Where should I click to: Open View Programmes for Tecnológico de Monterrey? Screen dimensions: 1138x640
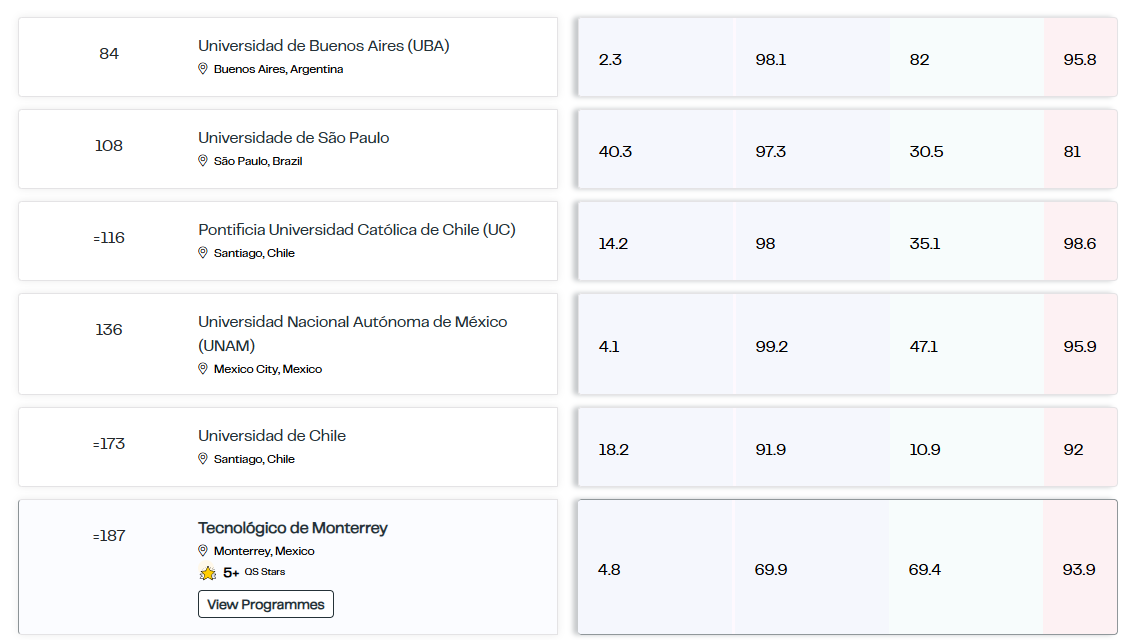(x=266, y=604)
